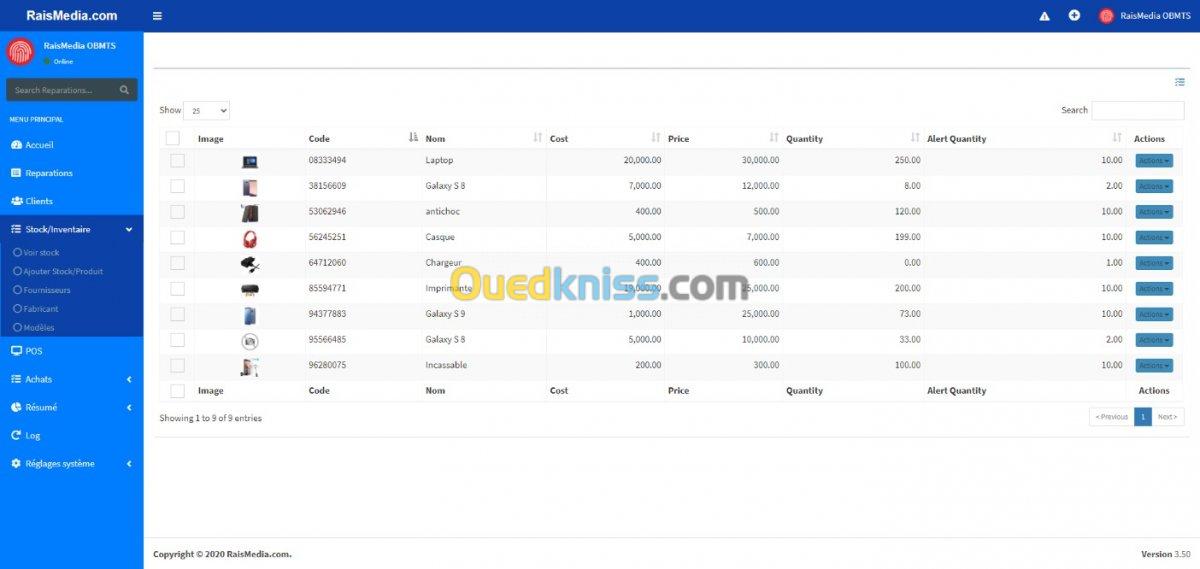
Task: Click the Laptop product thumbnail image
Action: (250, 161)
